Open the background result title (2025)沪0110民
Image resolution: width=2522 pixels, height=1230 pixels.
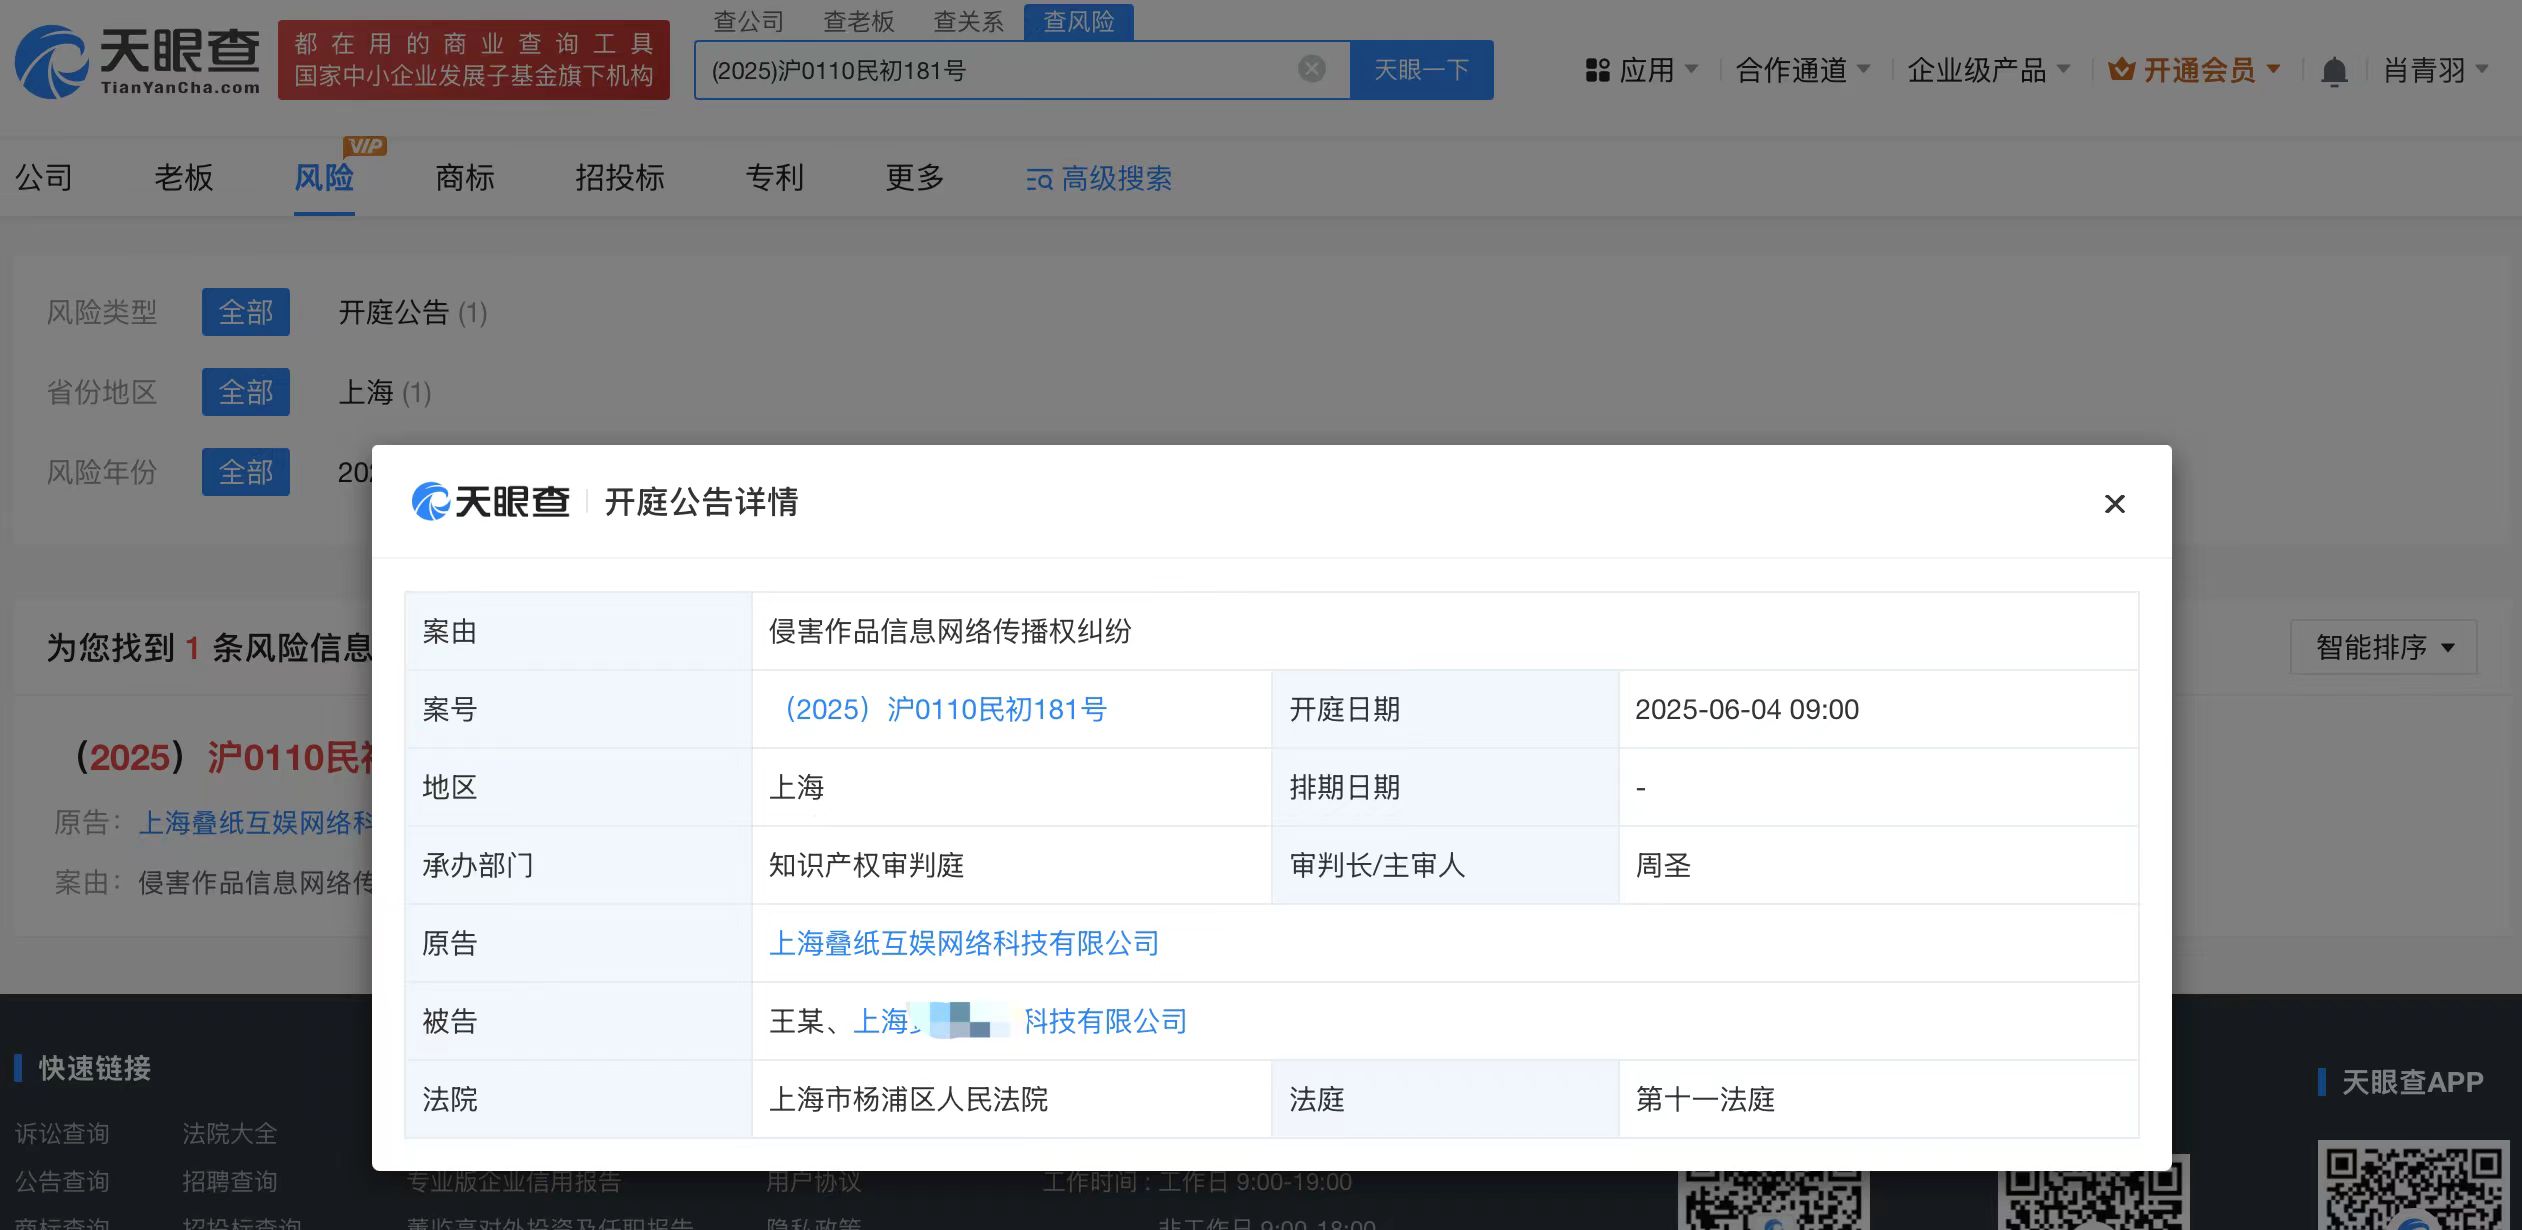tap(224, 757)
